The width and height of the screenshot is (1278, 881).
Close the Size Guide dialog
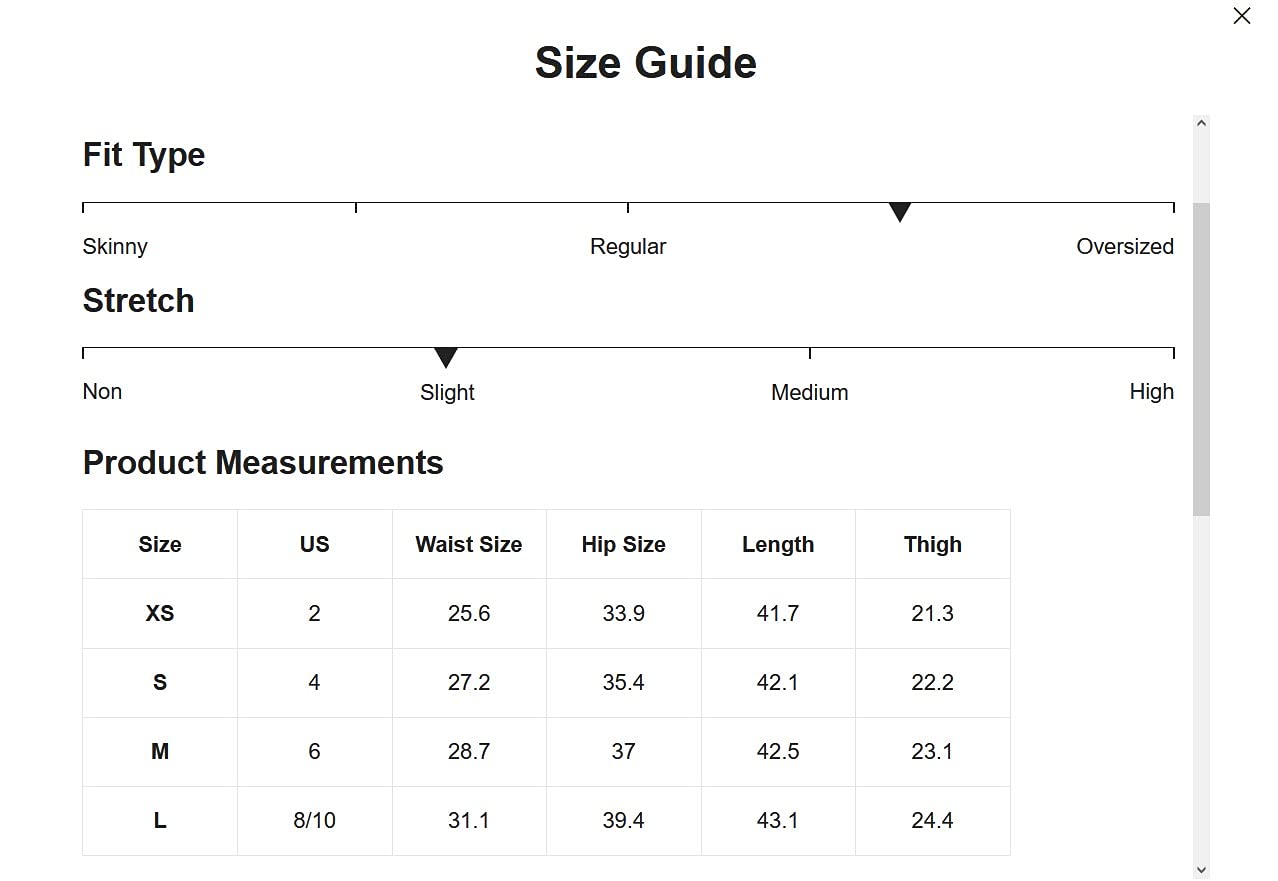coord(1241,16)
